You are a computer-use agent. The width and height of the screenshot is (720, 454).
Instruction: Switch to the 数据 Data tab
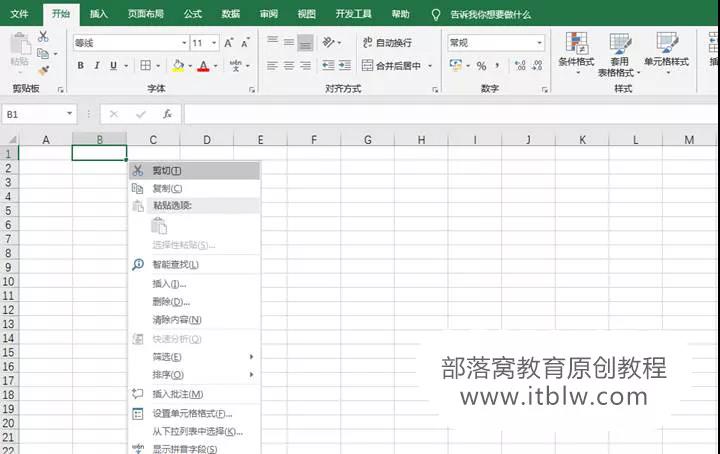[x=231, y=14]
